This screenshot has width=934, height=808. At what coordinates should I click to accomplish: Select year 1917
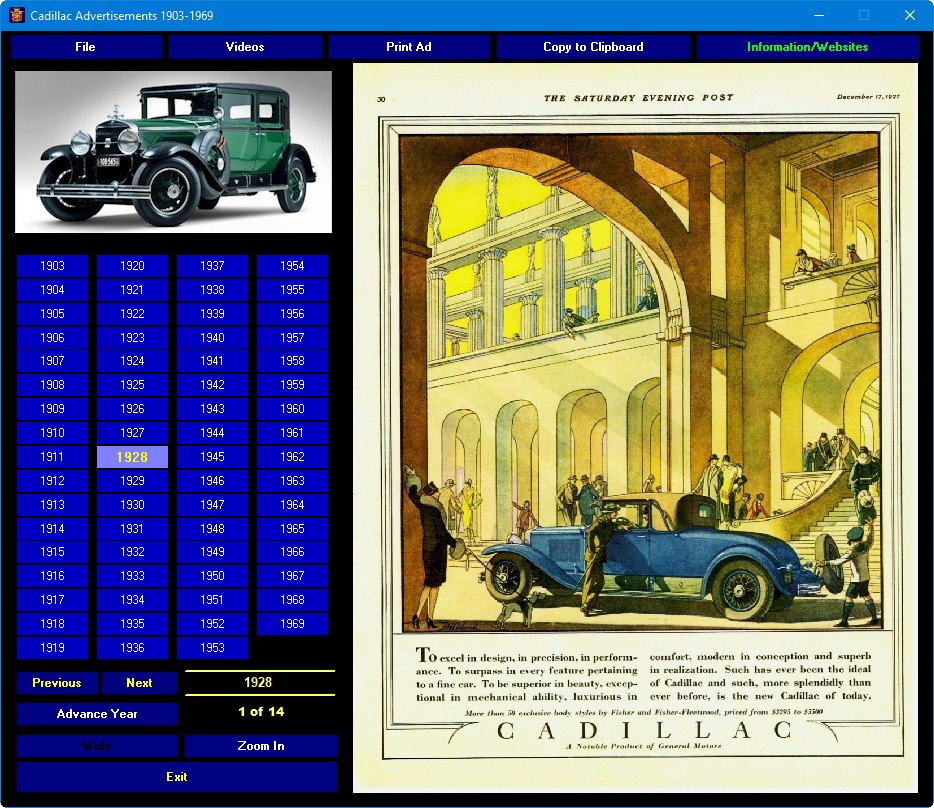tap(52, 600)
